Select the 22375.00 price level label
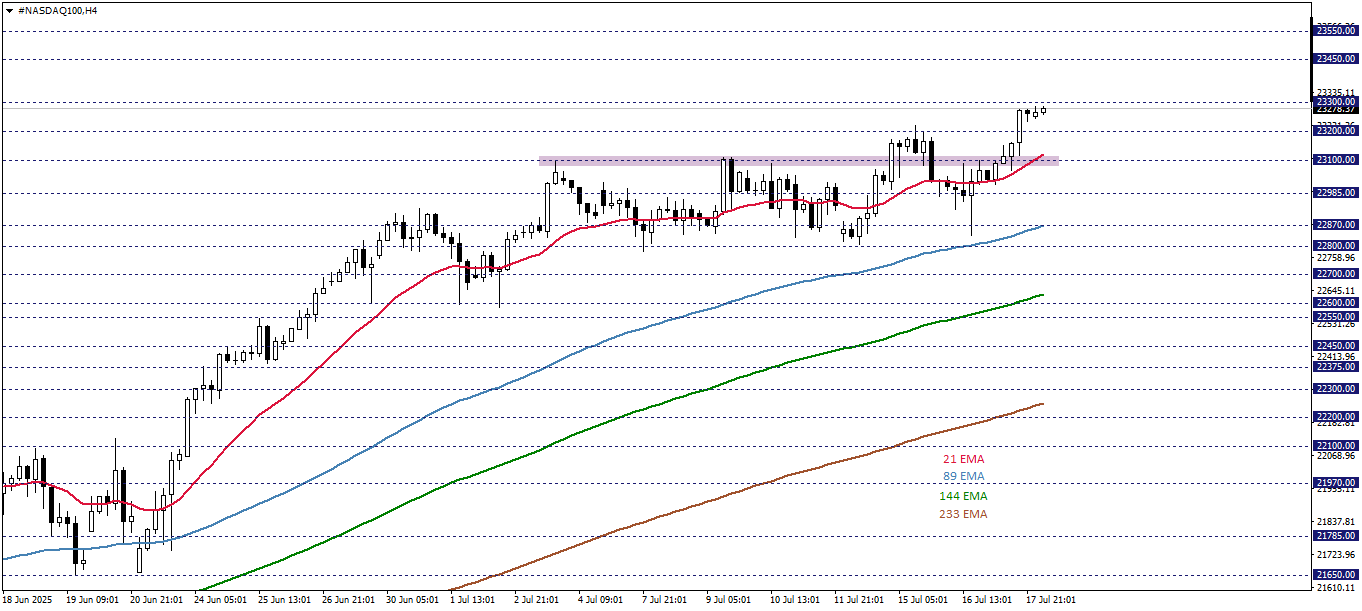 [x=1335, y=367]
